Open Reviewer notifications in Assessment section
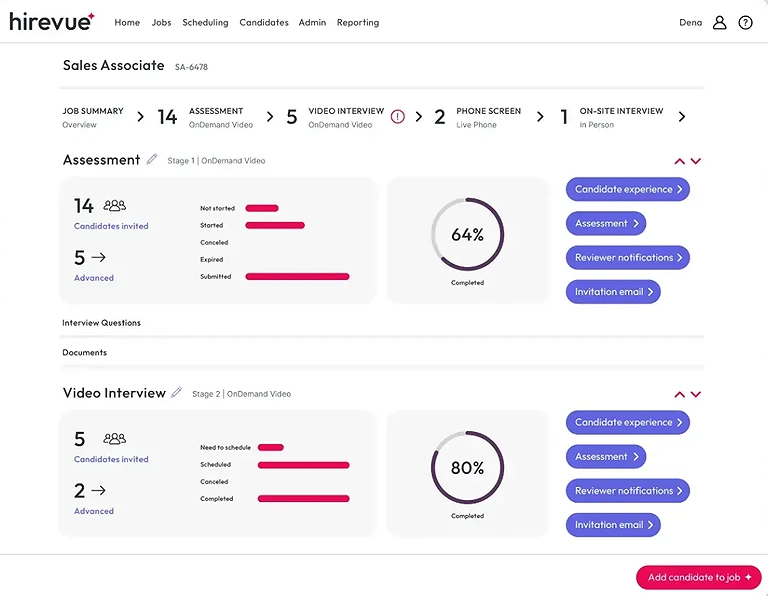Screen dimensions: 768x596 627,258
